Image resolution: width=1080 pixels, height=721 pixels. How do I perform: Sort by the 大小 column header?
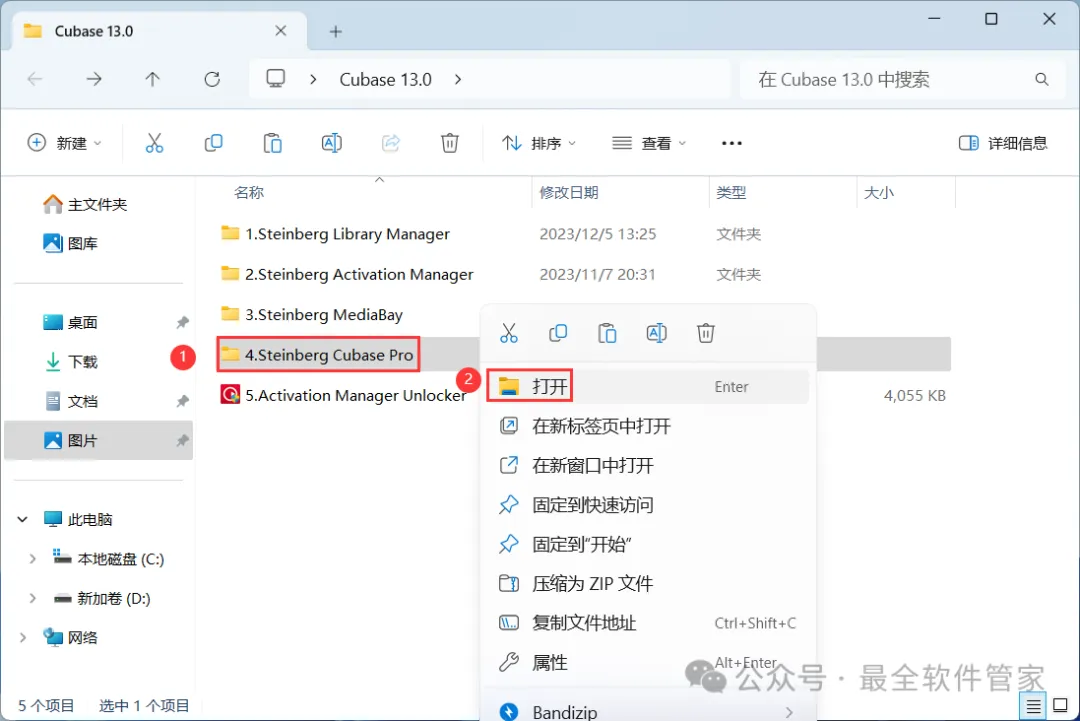(879, 193)
